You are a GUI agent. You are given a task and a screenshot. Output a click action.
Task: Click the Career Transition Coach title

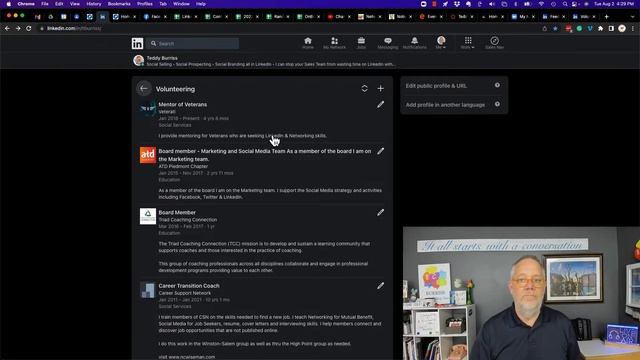click(189, 286)
